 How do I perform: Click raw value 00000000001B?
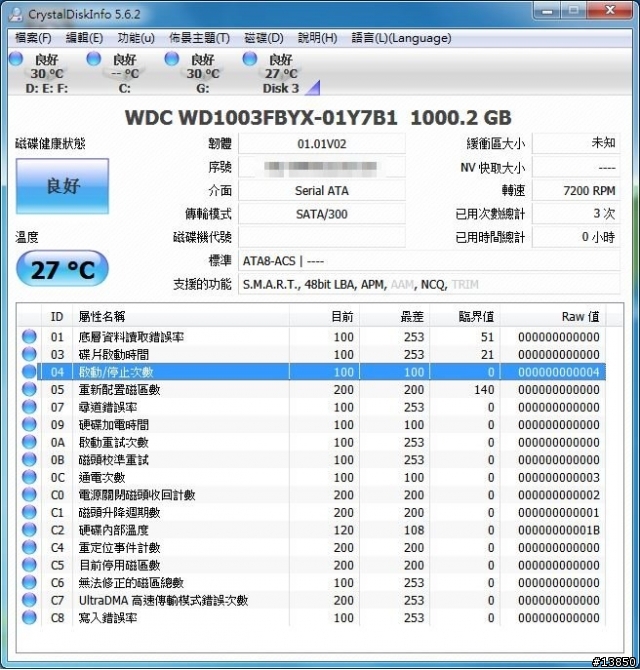(x=559, y=530)
